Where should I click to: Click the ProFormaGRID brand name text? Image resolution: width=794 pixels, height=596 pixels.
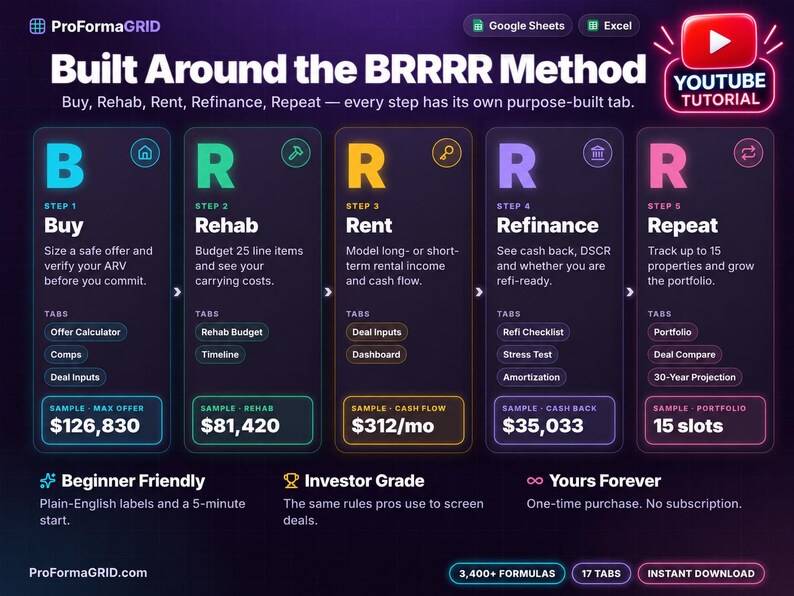106,26
